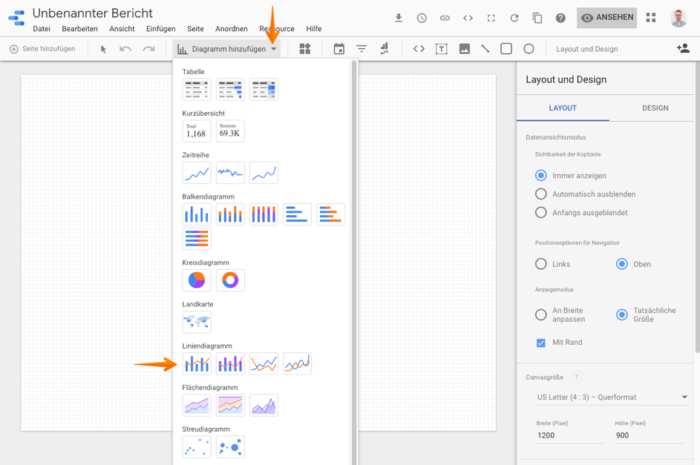Insert a filter control
Screen dimensions: 700x465
click(x=362, y=49)
